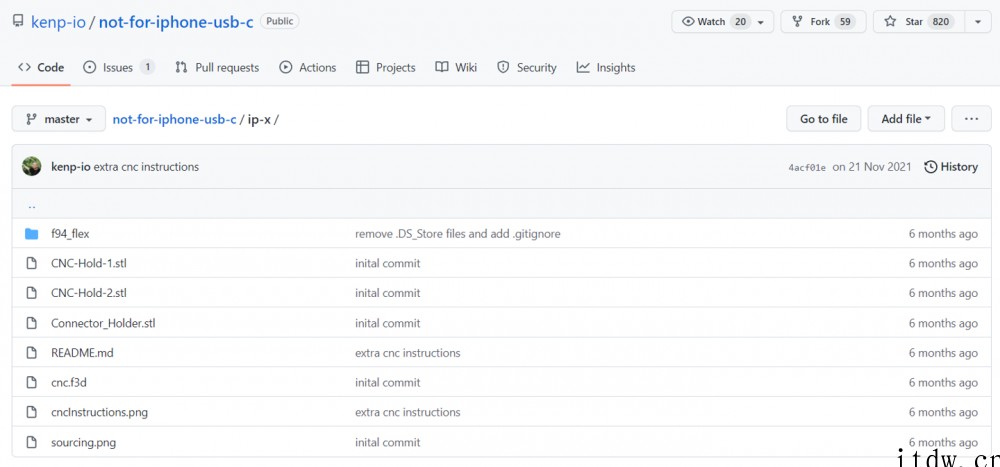
Task: Click the Go to file button
Action: tap(823, 119)
